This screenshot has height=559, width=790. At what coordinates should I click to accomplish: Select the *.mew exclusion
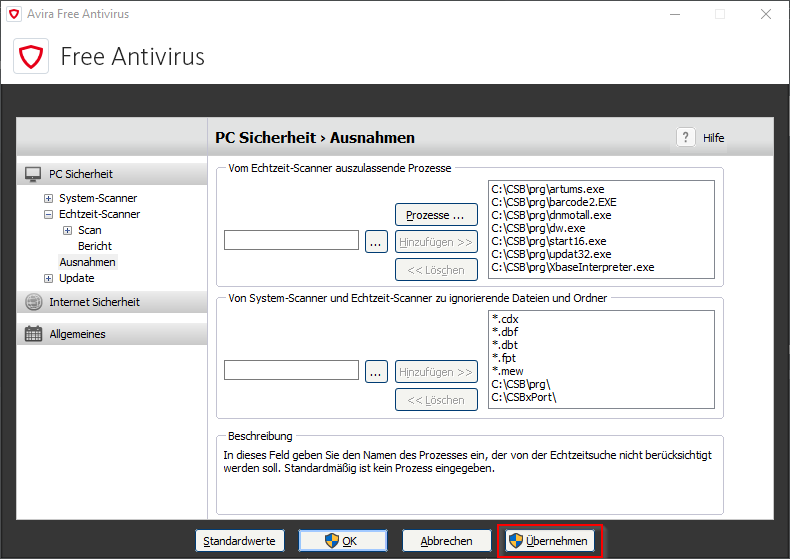[507, 371]
